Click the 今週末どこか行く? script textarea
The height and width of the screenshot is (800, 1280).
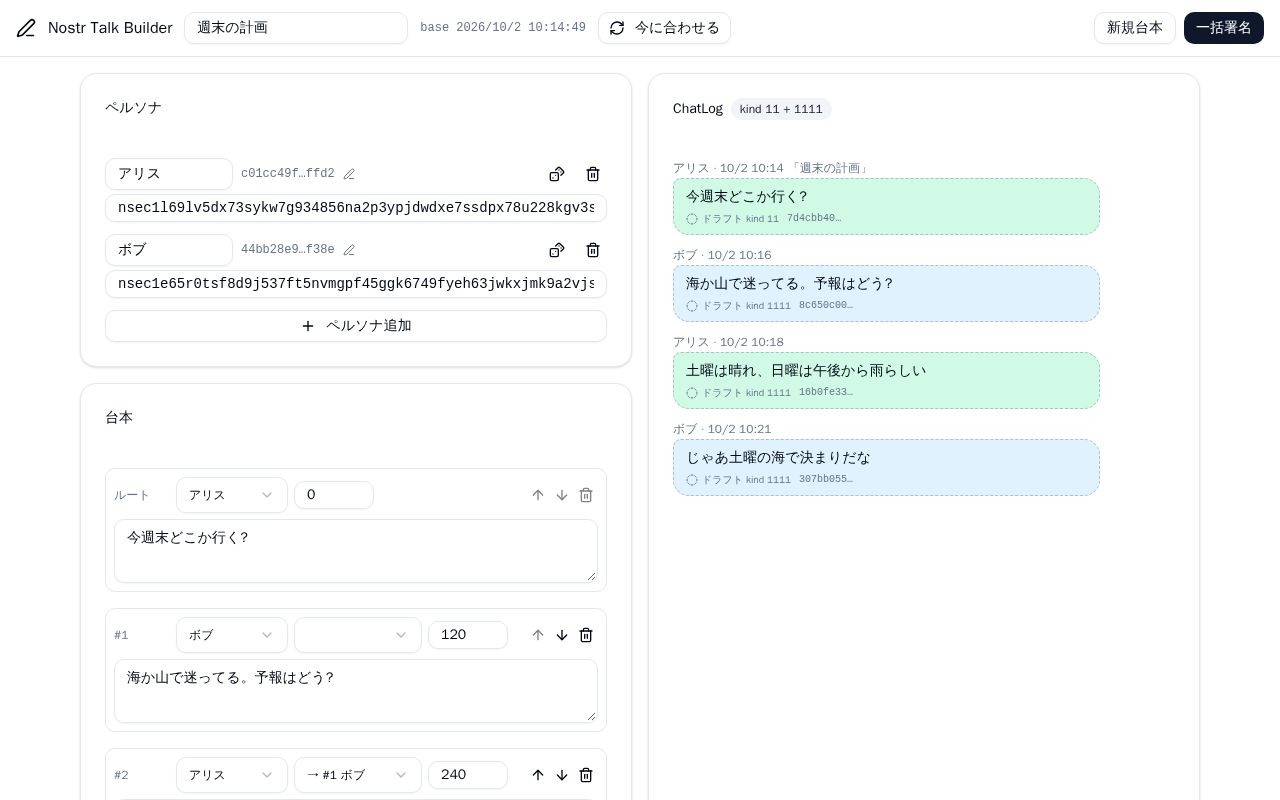click(356, 551)
